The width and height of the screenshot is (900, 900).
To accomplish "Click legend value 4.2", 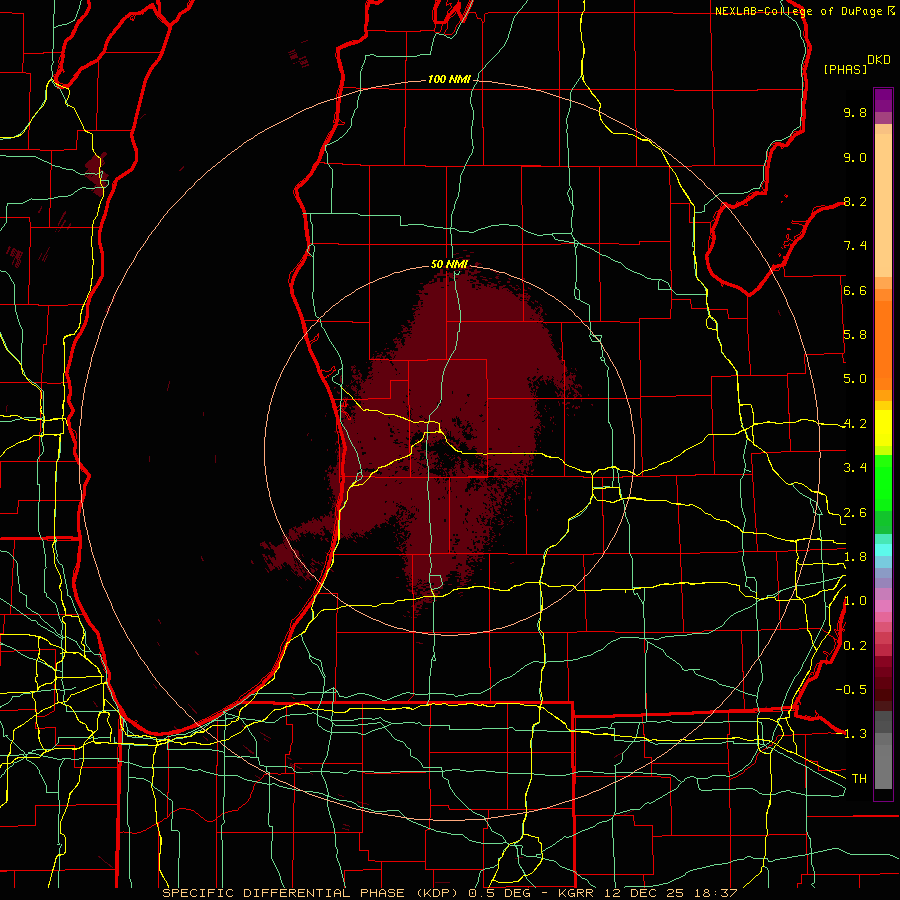I will pos(855,424).
